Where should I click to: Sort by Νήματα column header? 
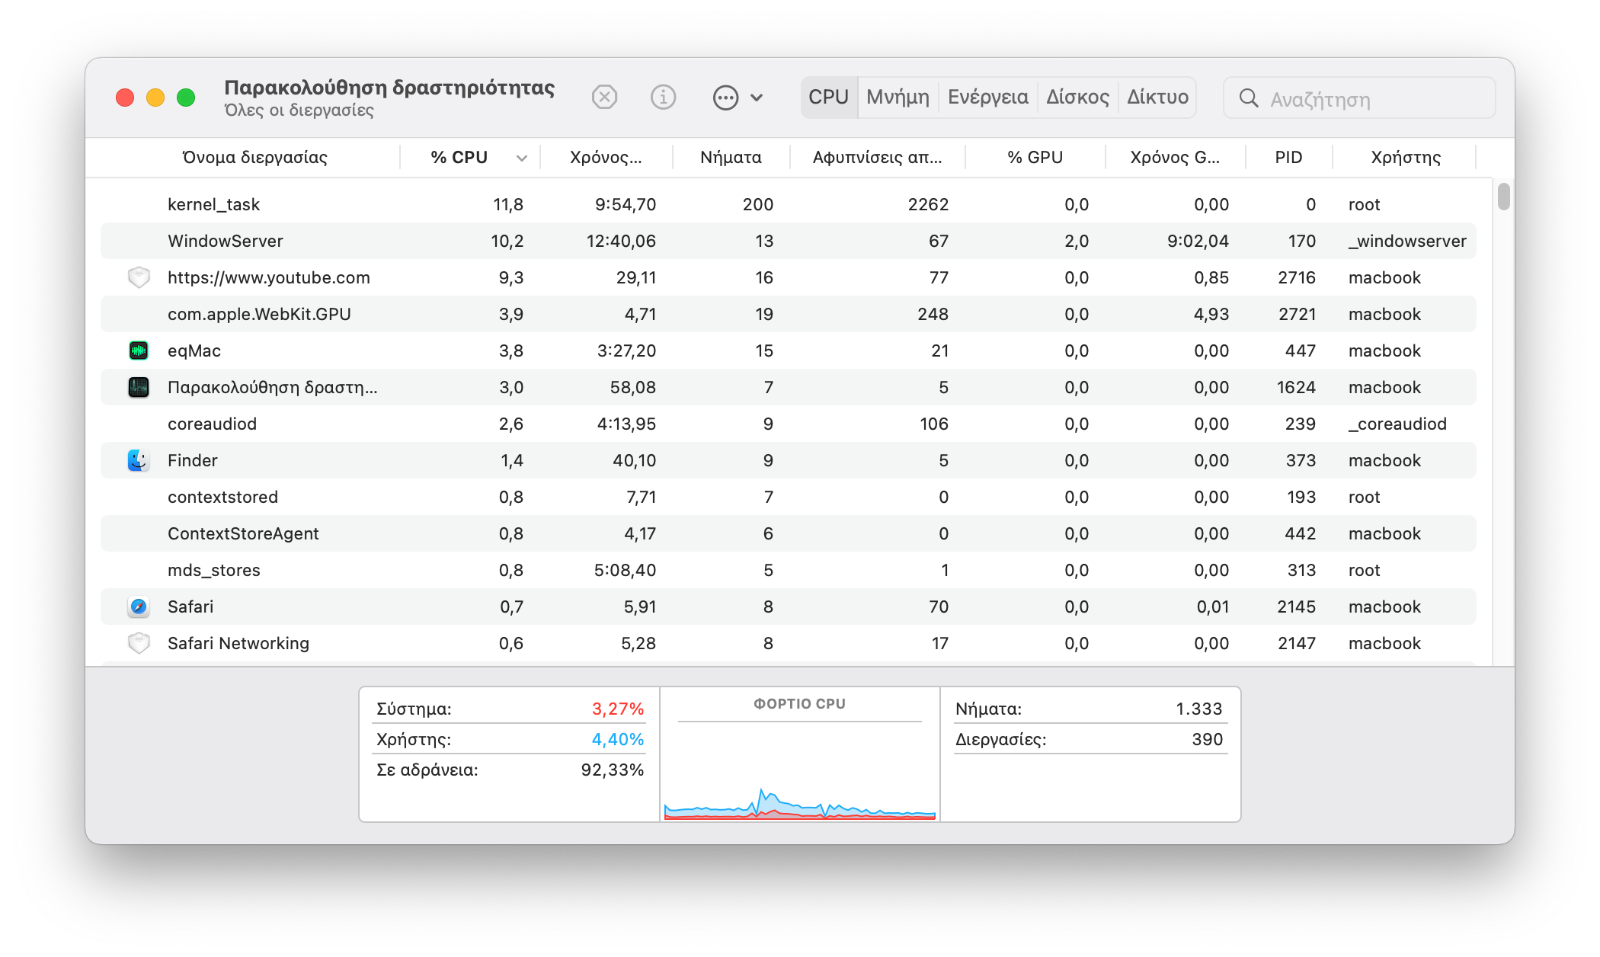coord(731,157)
